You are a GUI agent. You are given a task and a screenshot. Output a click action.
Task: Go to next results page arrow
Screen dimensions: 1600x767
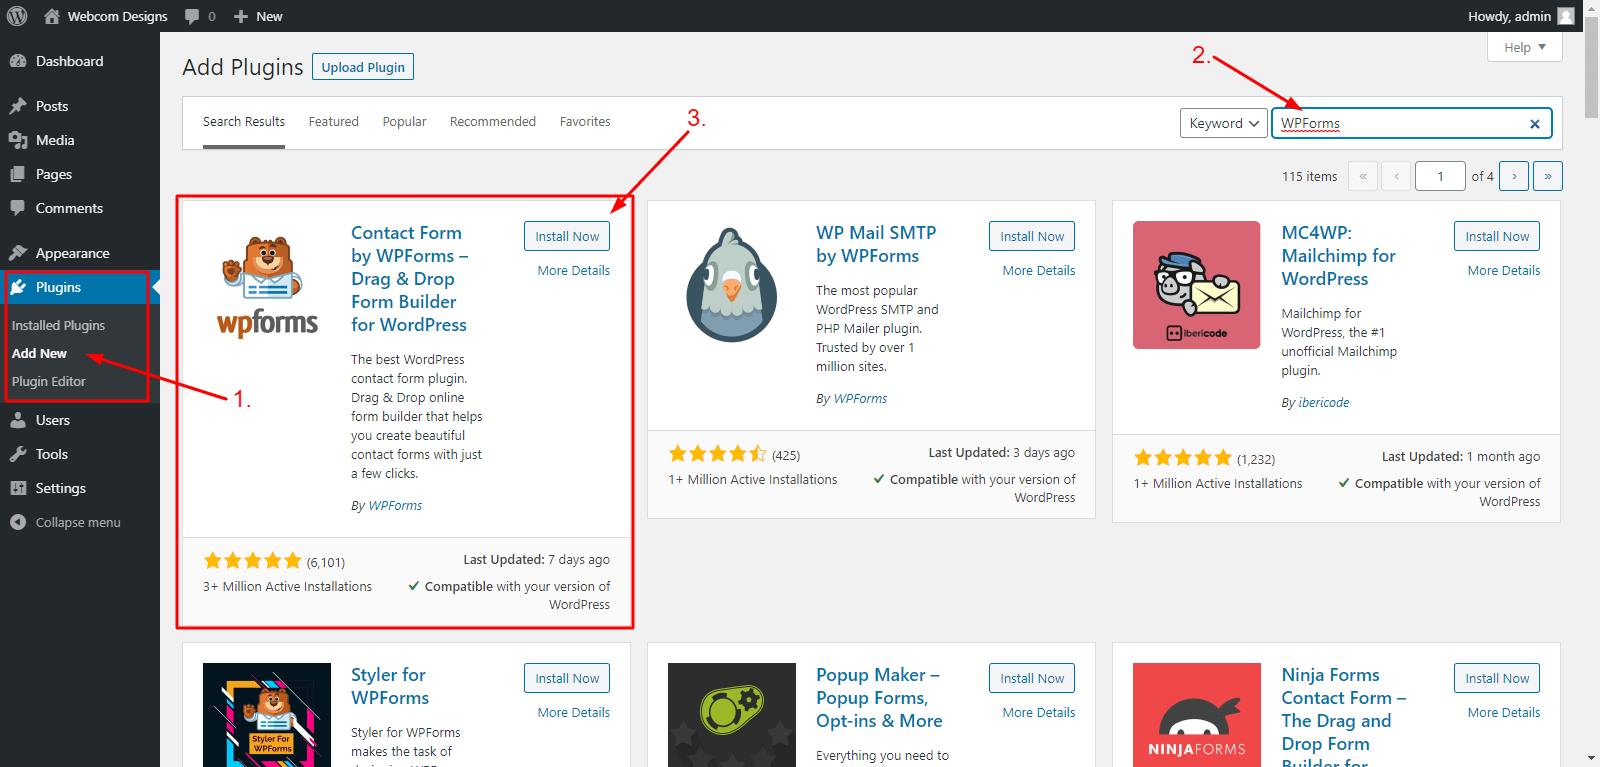pos(1514,176)
